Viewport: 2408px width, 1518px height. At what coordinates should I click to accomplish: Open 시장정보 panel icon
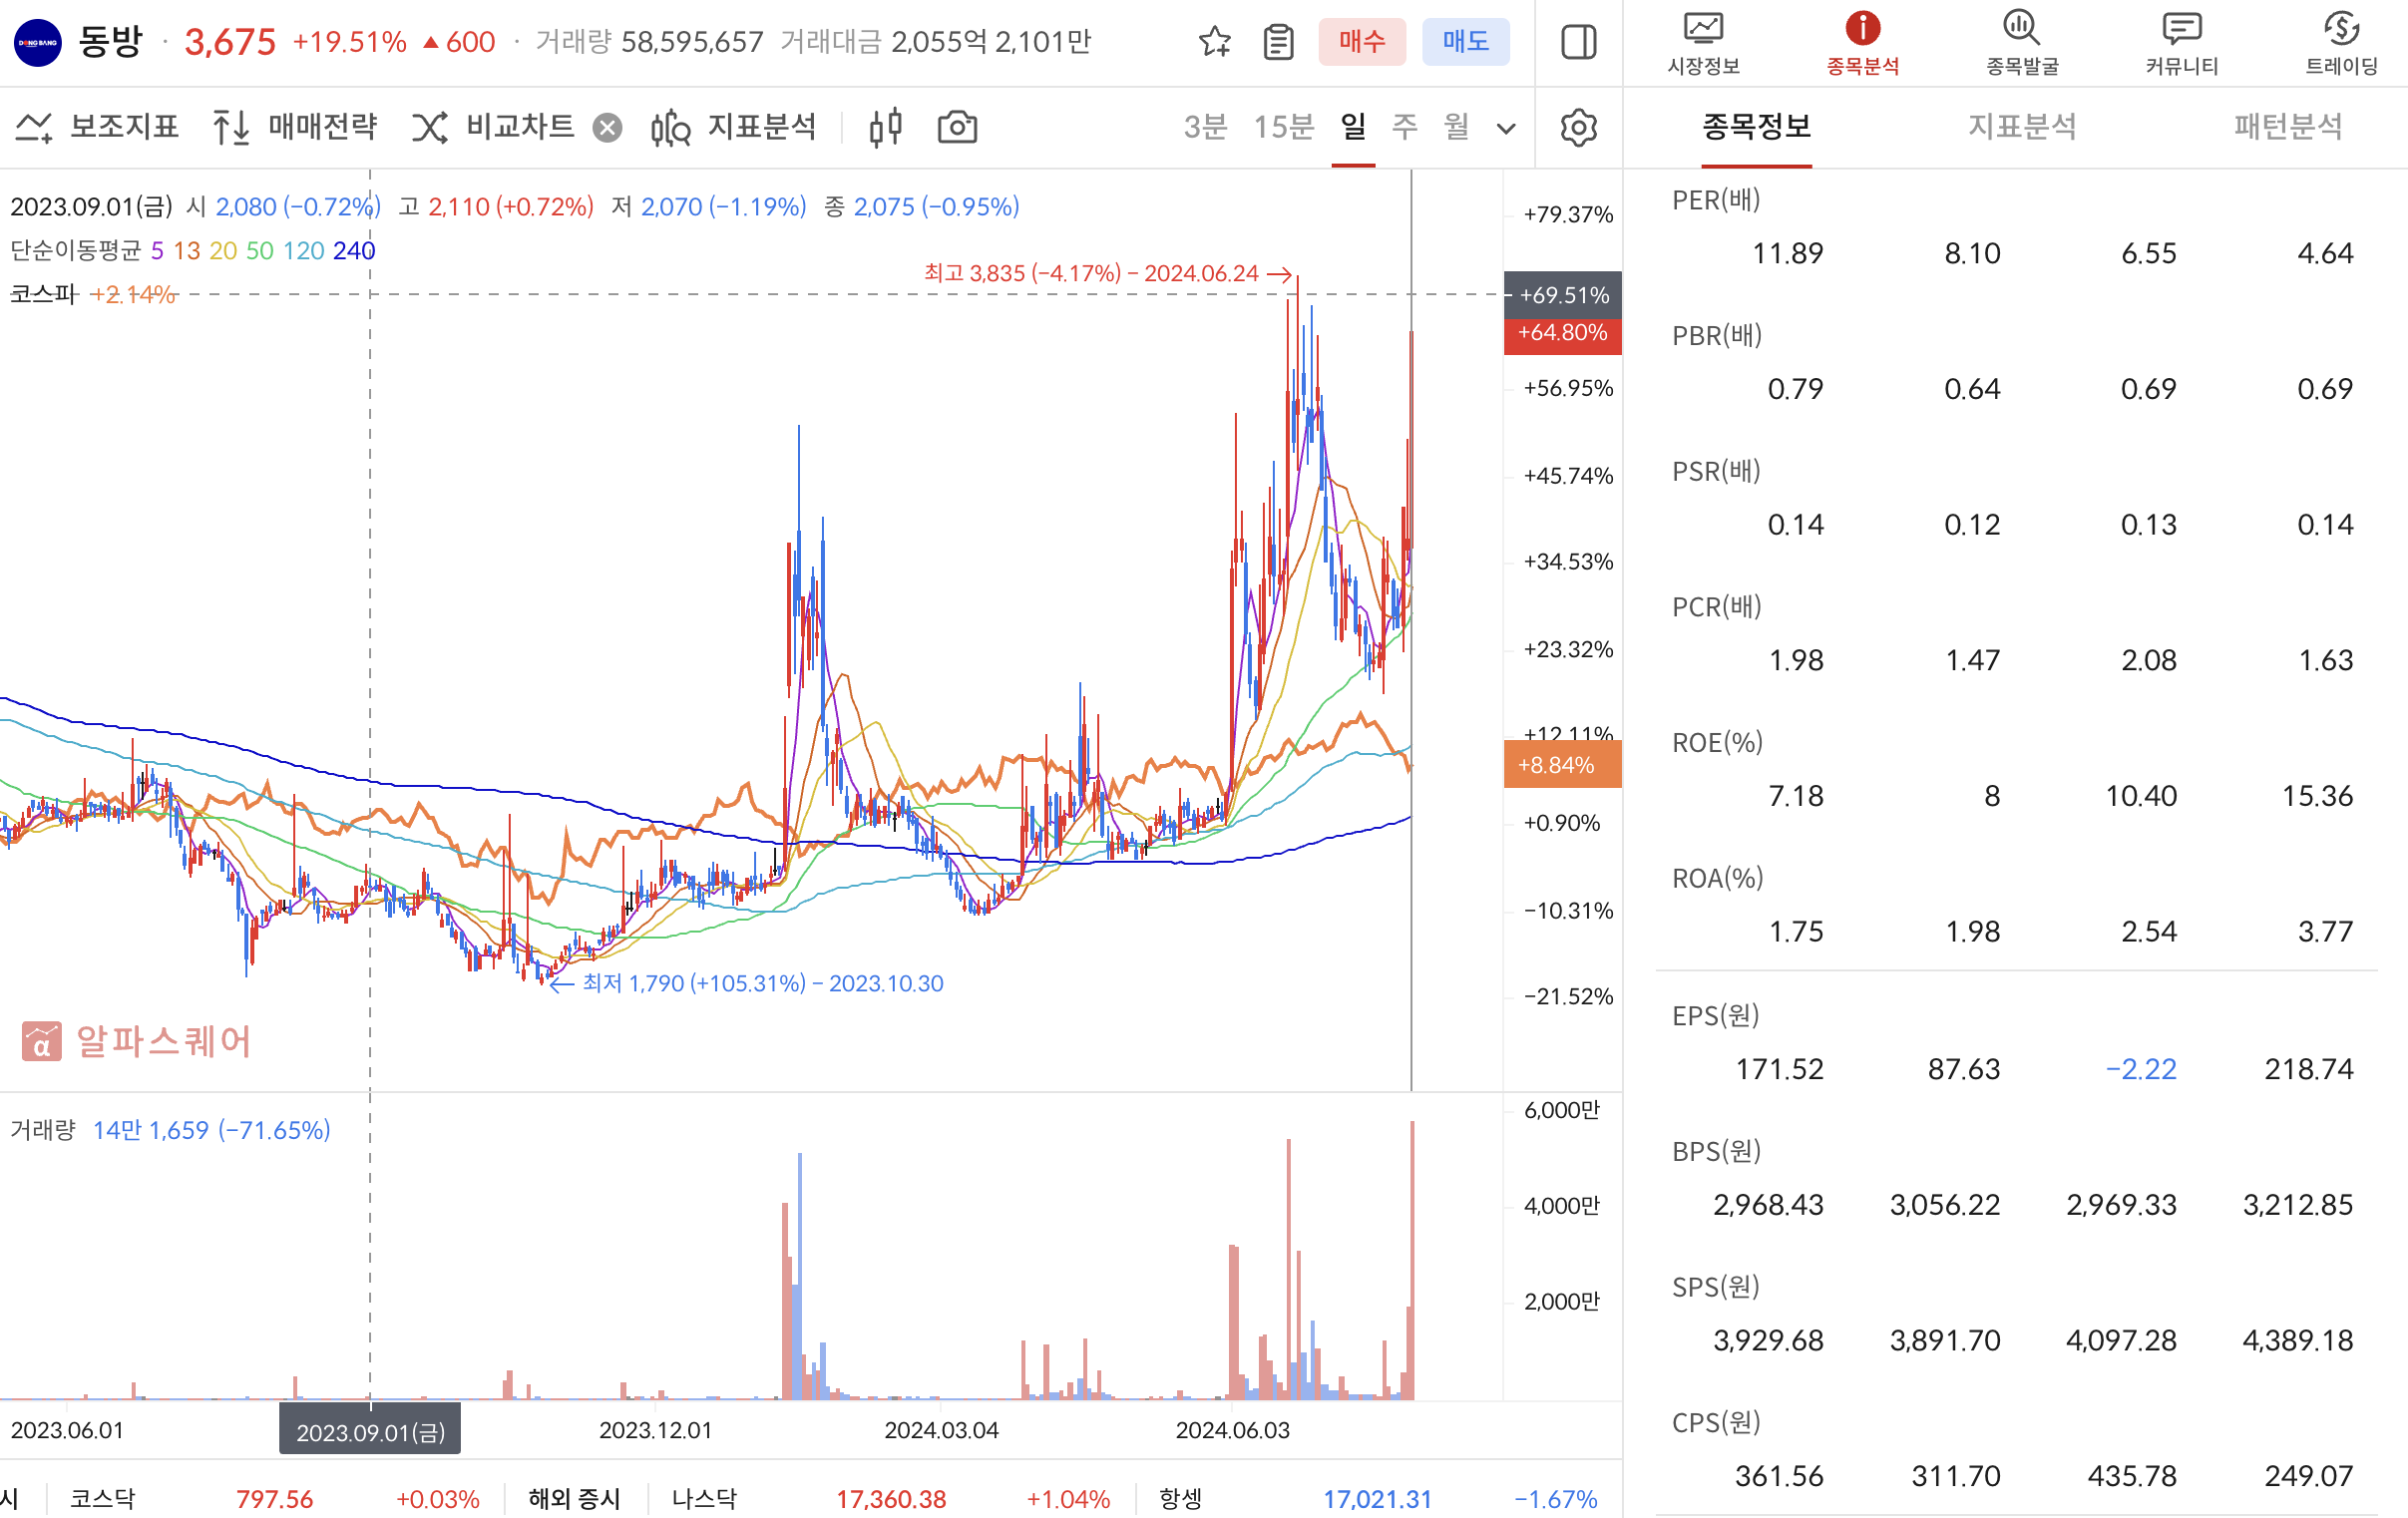pyautogui.click(x=1703, y=42)
